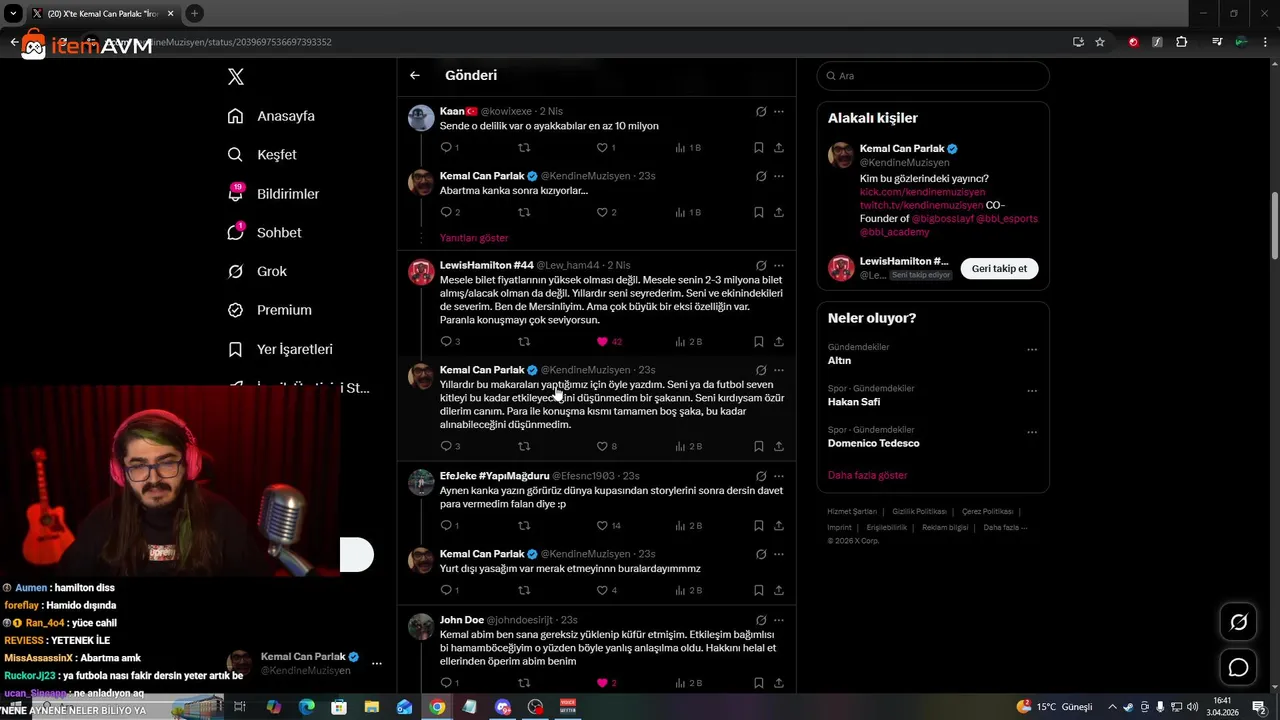1280x720 pixels.
Task: Open the Gizlilik Politikası footer link
Action: 919,511
